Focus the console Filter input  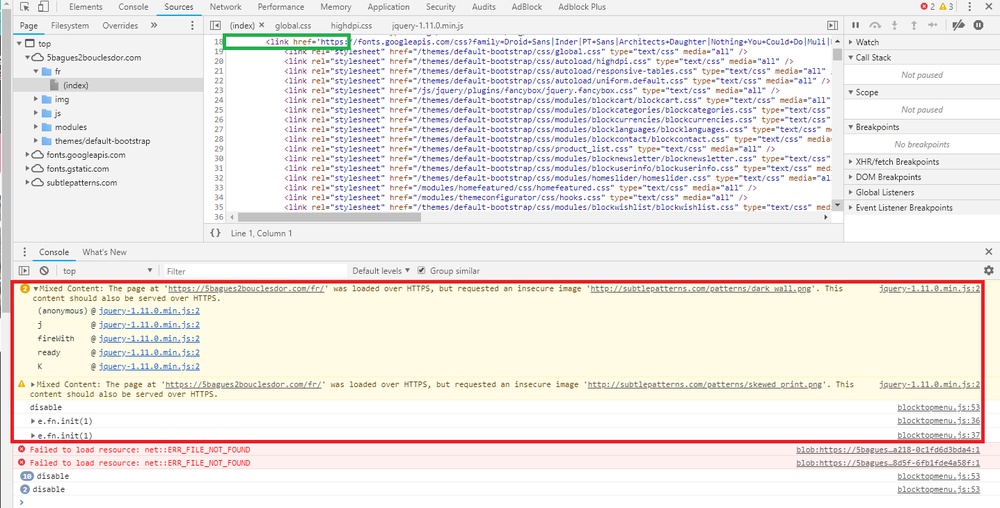pyautogui.click(x=255, y=271)
